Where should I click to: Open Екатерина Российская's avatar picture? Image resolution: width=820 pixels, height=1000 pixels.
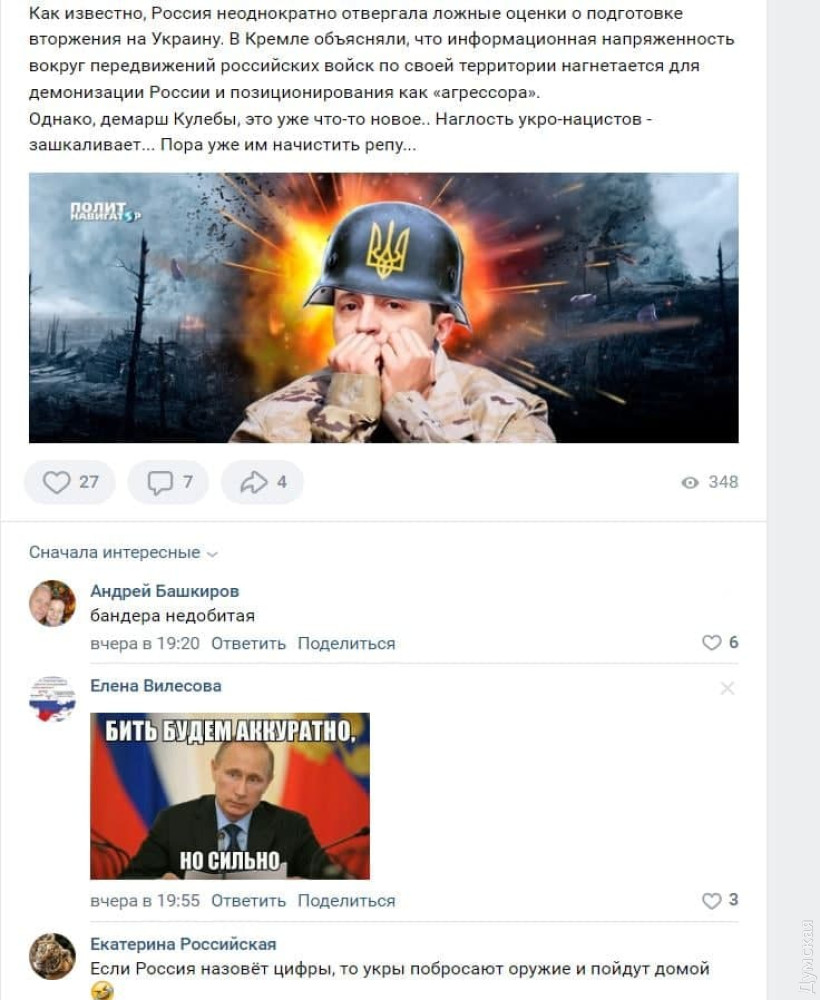52,956
